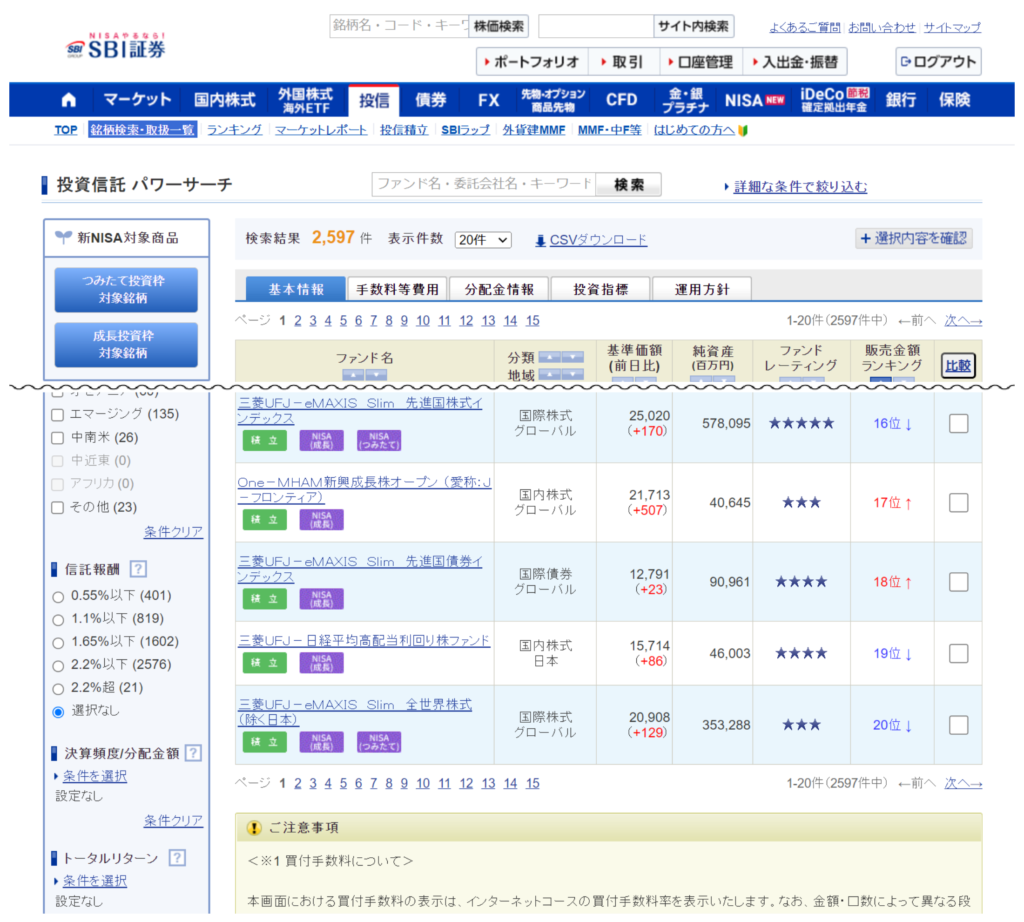The image size is (1024, 922).
Task: Switch to the 手数料等費用 tab
Action: [397, 290]
